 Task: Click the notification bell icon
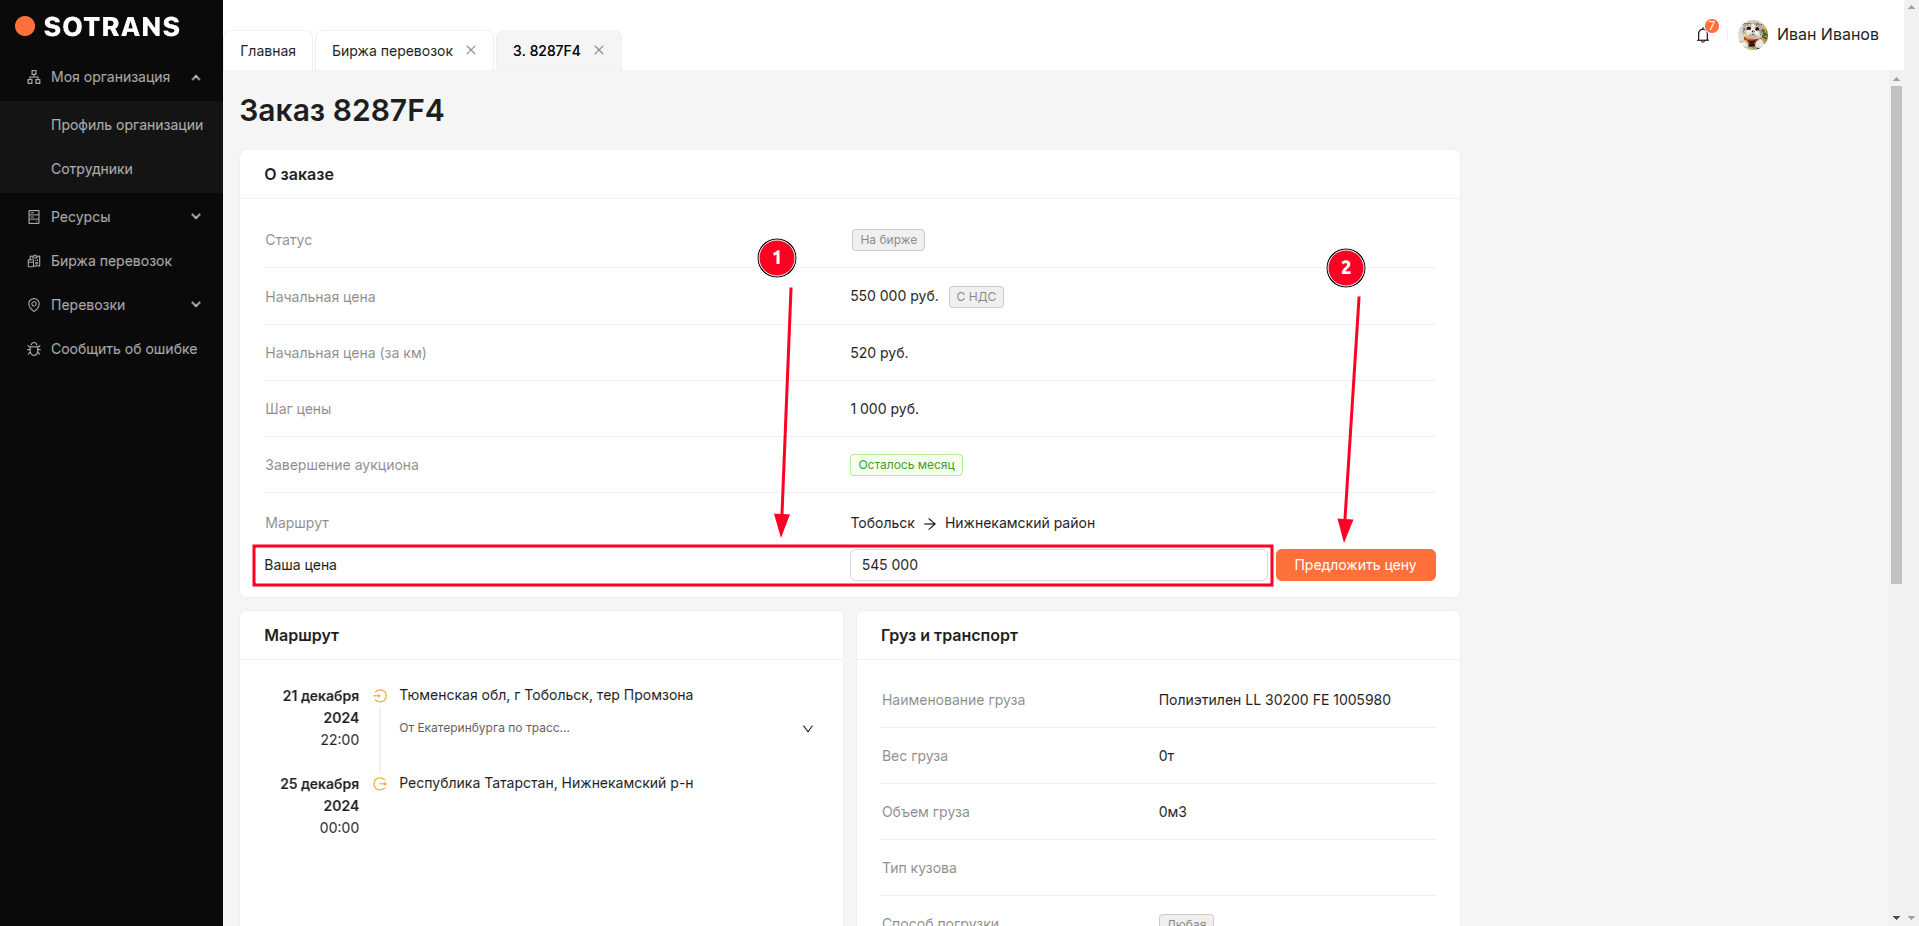click(x=1703, y=35)
